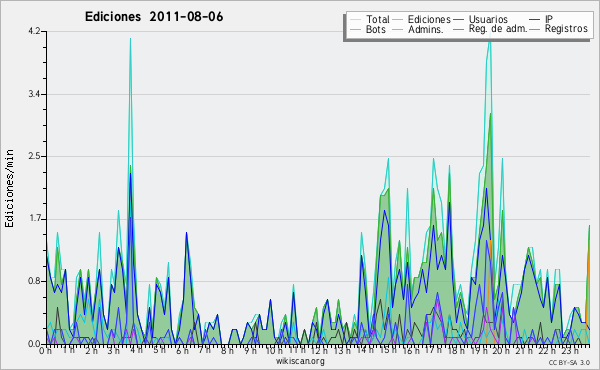
Task: Click the x-axis label '17 h'
Action: (x=433, y=350)
